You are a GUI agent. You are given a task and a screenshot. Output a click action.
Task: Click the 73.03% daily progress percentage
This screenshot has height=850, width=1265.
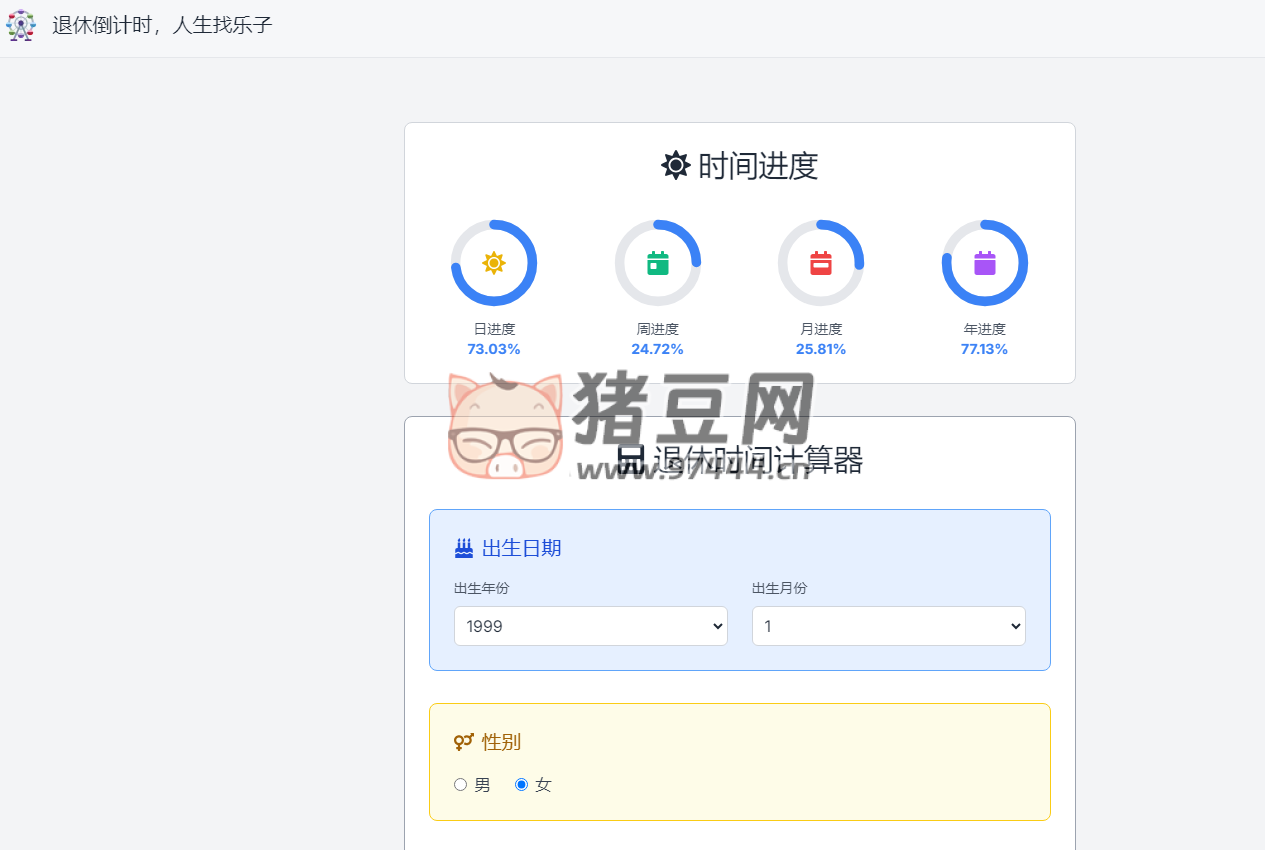[x=493, y=349]
